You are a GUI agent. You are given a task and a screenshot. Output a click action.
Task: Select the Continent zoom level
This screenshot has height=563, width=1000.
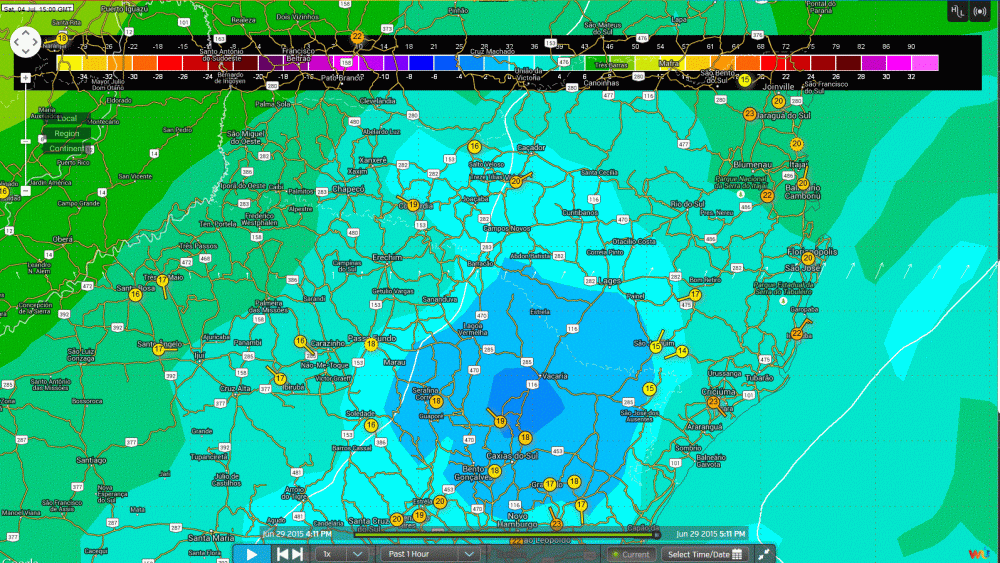coord(67,149)
